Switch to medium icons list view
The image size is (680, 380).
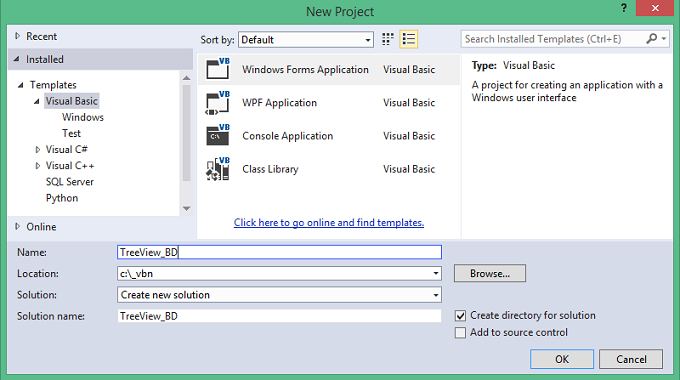(409, 39)
